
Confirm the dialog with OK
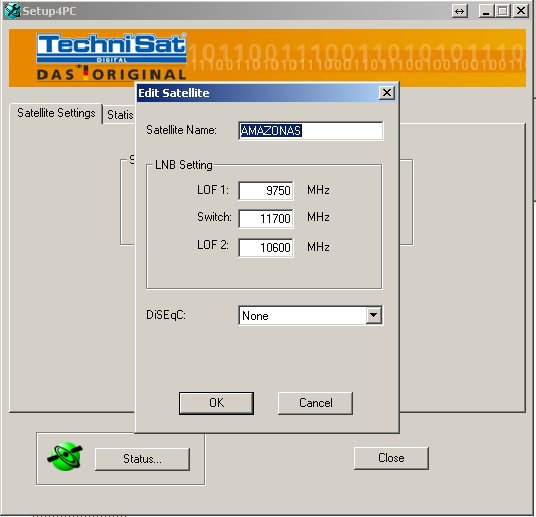click(x=216, y=403)
